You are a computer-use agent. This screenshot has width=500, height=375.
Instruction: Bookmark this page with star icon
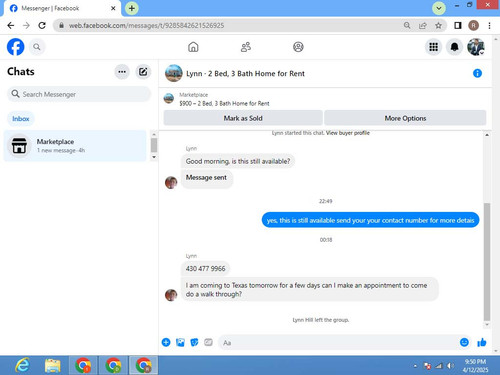coord(438,25)
